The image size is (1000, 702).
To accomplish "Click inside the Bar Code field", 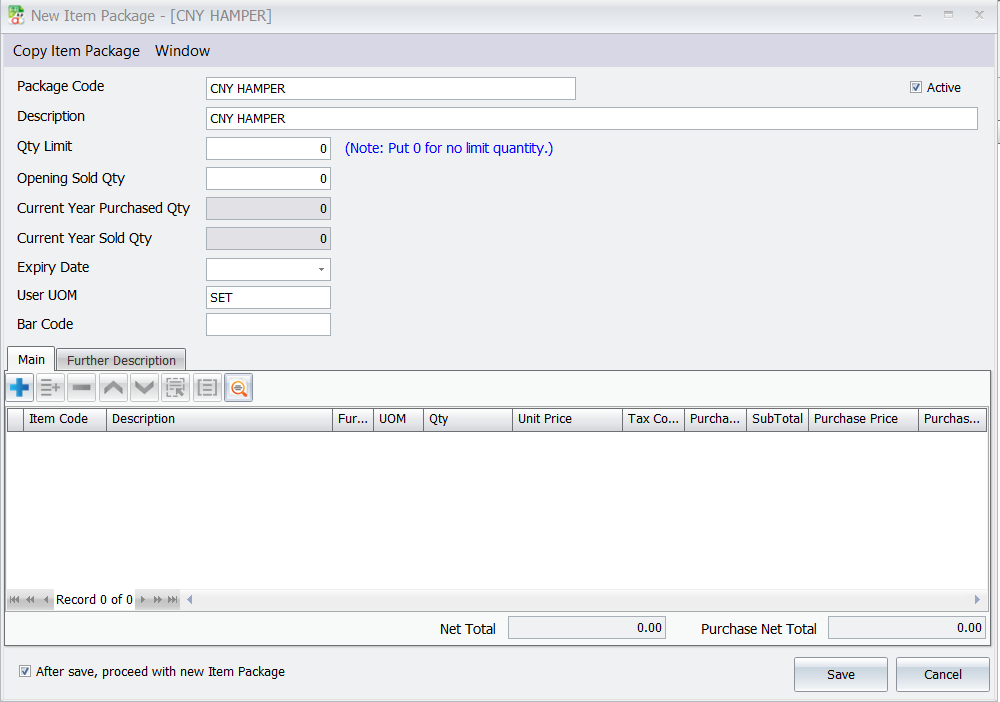I will (268, 324).
